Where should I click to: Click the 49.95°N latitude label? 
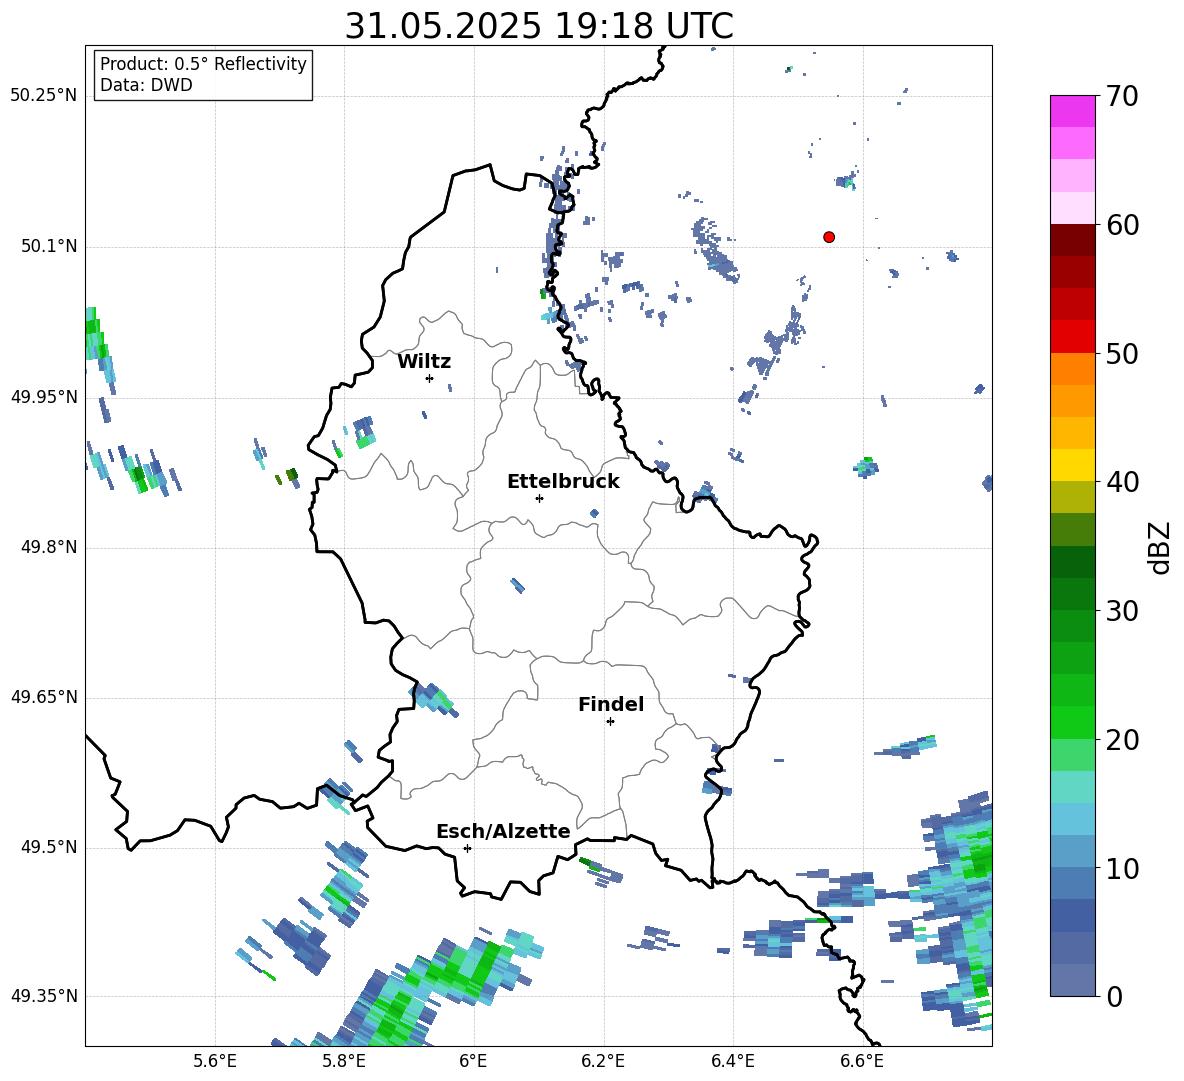tap(44, 397)
